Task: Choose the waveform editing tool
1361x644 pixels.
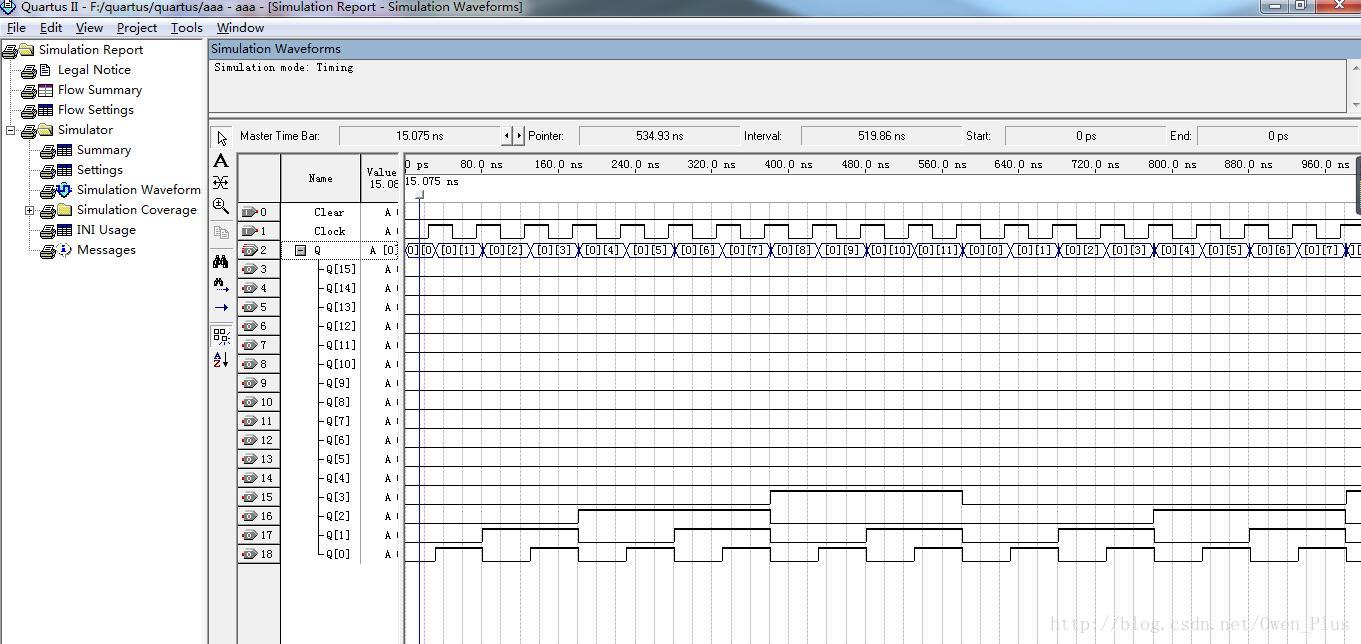Action: click(x=221, y=183)
